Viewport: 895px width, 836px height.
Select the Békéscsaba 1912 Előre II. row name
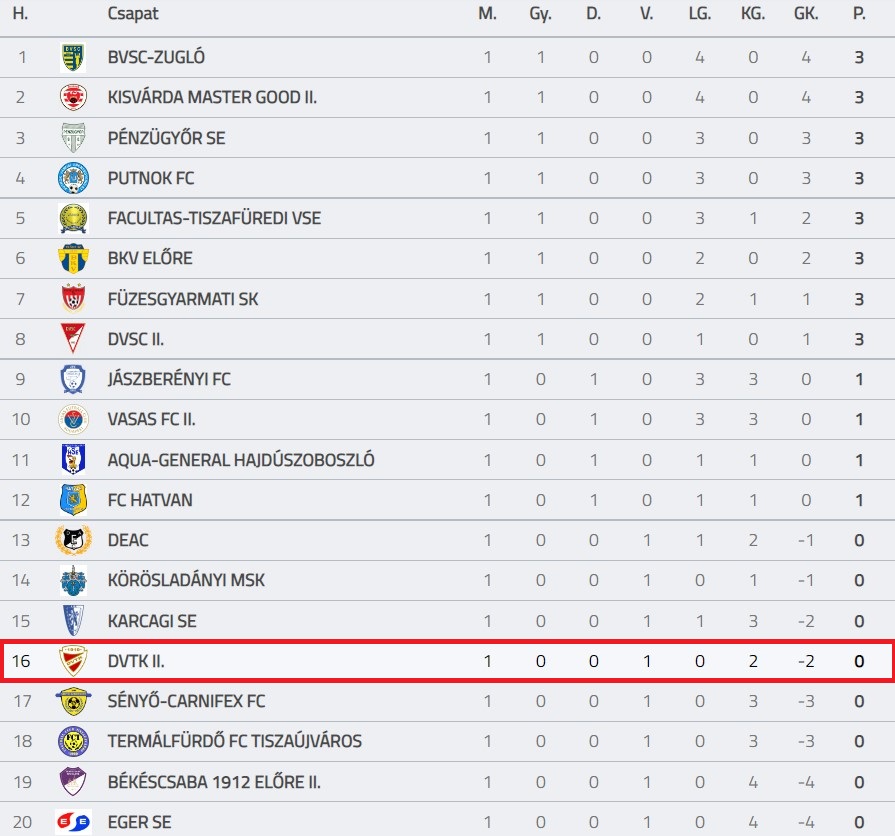(214, 782)
